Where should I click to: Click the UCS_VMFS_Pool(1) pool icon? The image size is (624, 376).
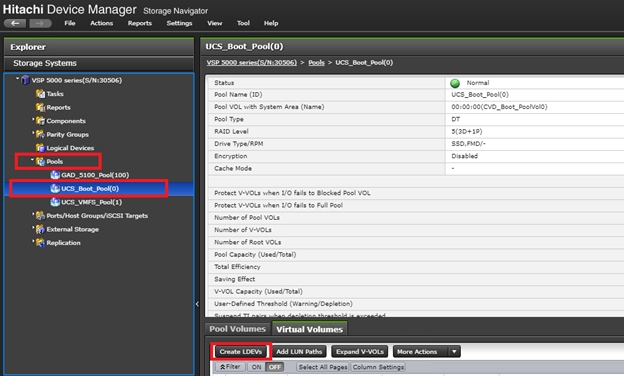(55, 202)
